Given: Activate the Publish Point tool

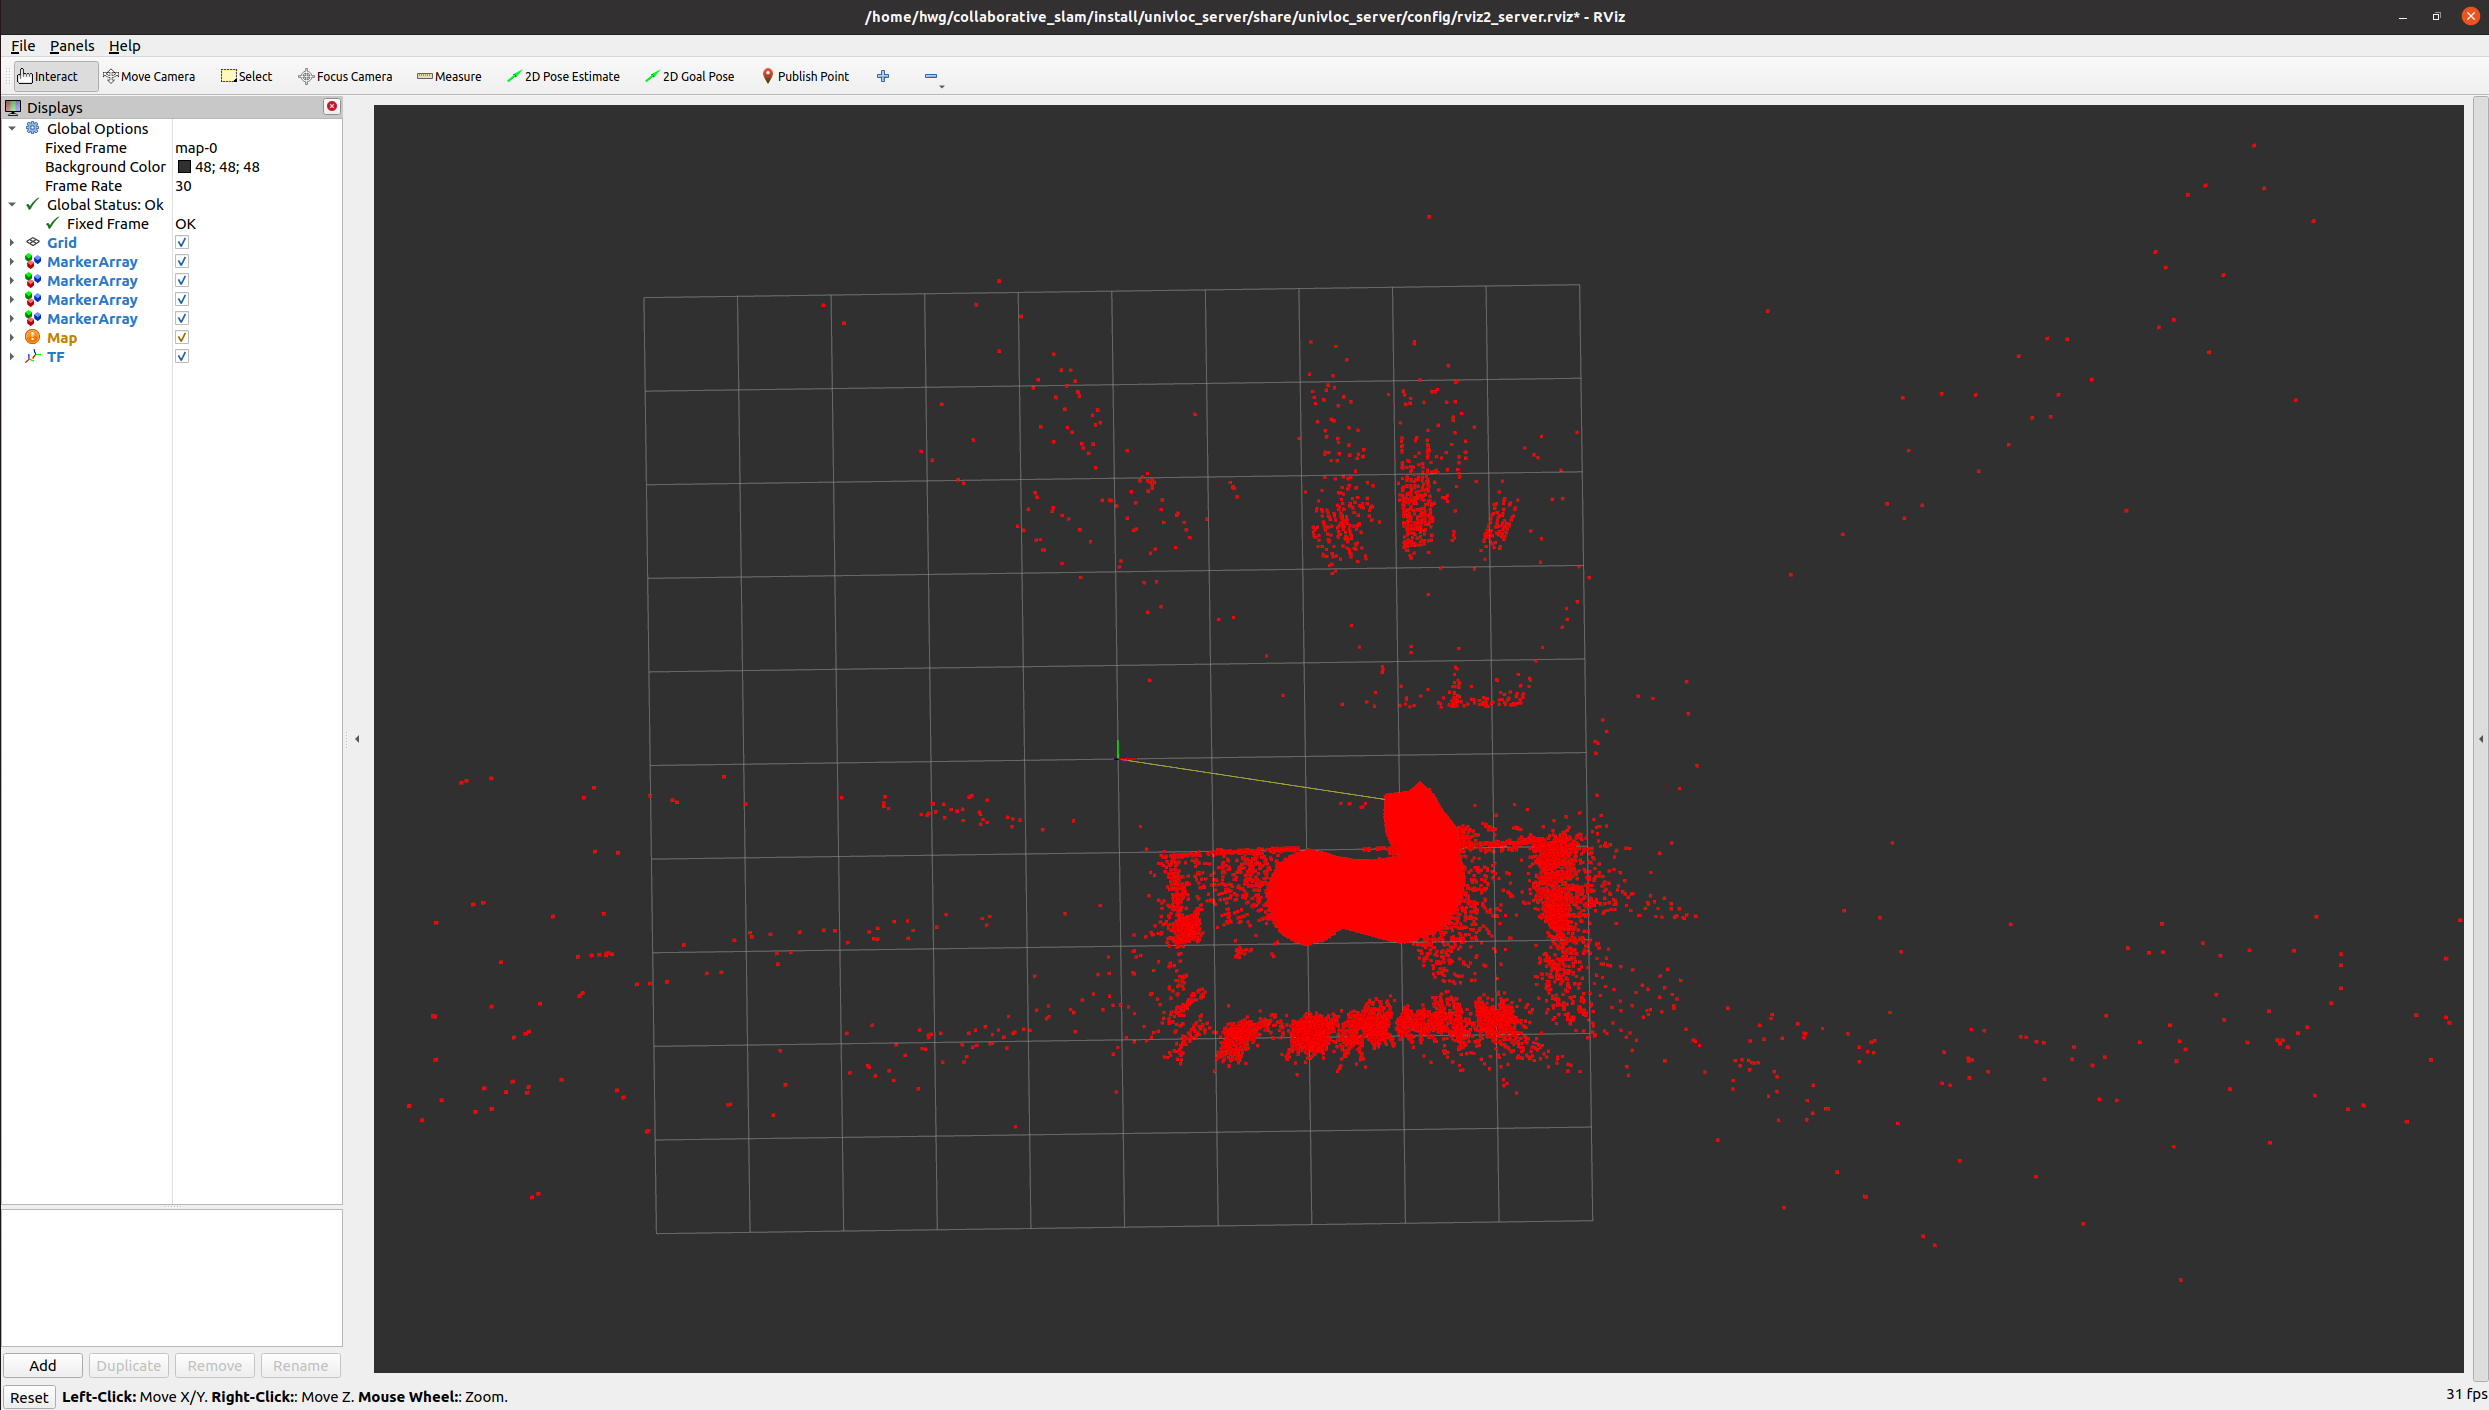Looking at the screenshot, I should 805,76.
